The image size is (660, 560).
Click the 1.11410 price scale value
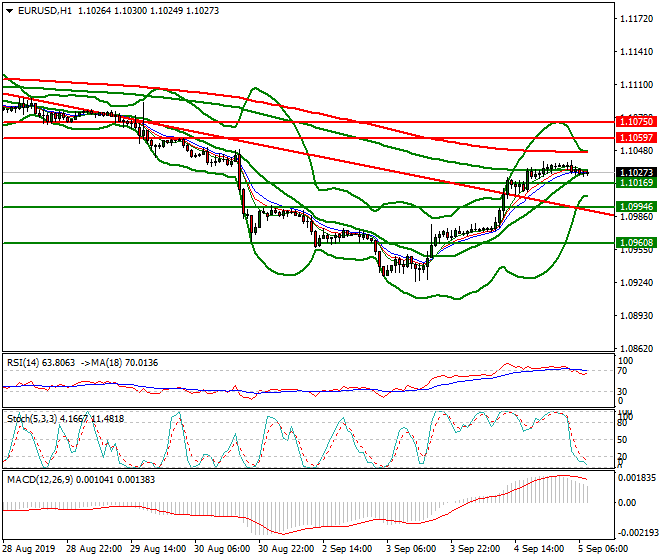(x=637, y=52)
